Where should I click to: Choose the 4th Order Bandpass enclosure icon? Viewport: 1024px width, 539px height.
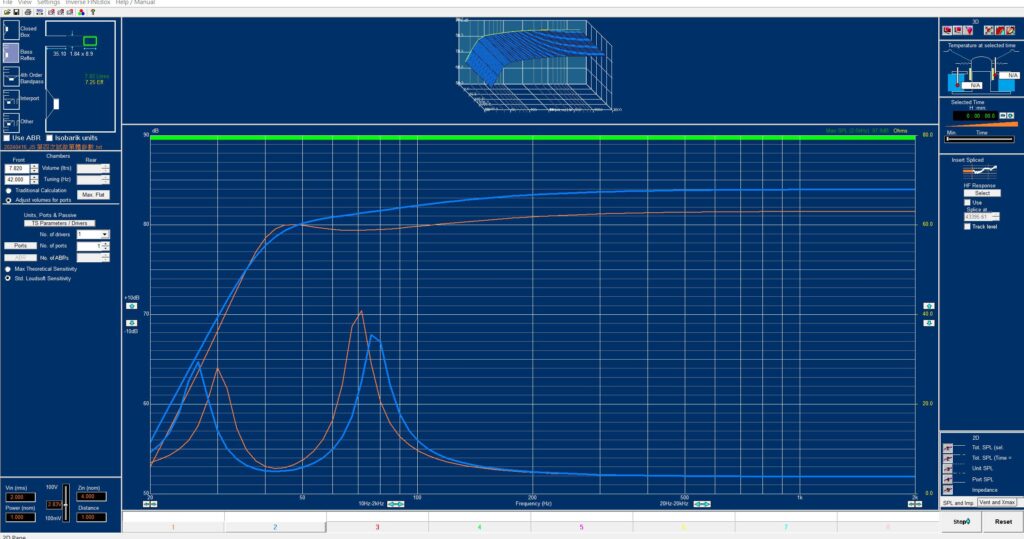pyautogui.click(x=11, y=76)
